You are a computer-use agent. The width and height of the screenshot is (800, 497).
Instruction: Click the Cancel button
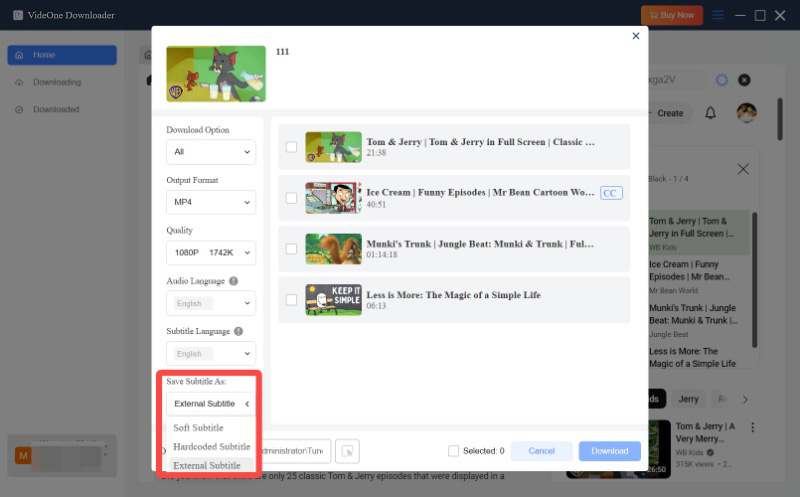(541, 451)
